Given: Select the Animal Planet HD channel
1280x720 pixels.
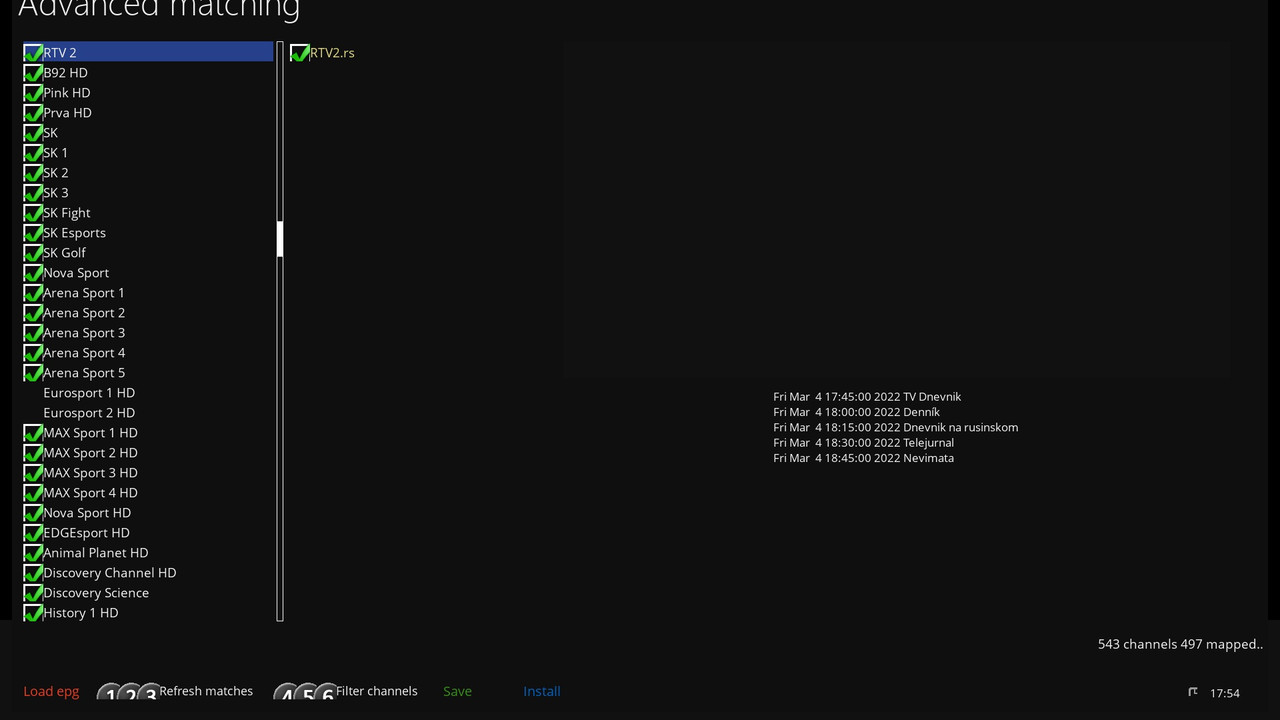Looking at the screenshot, I should pos(148,552).
